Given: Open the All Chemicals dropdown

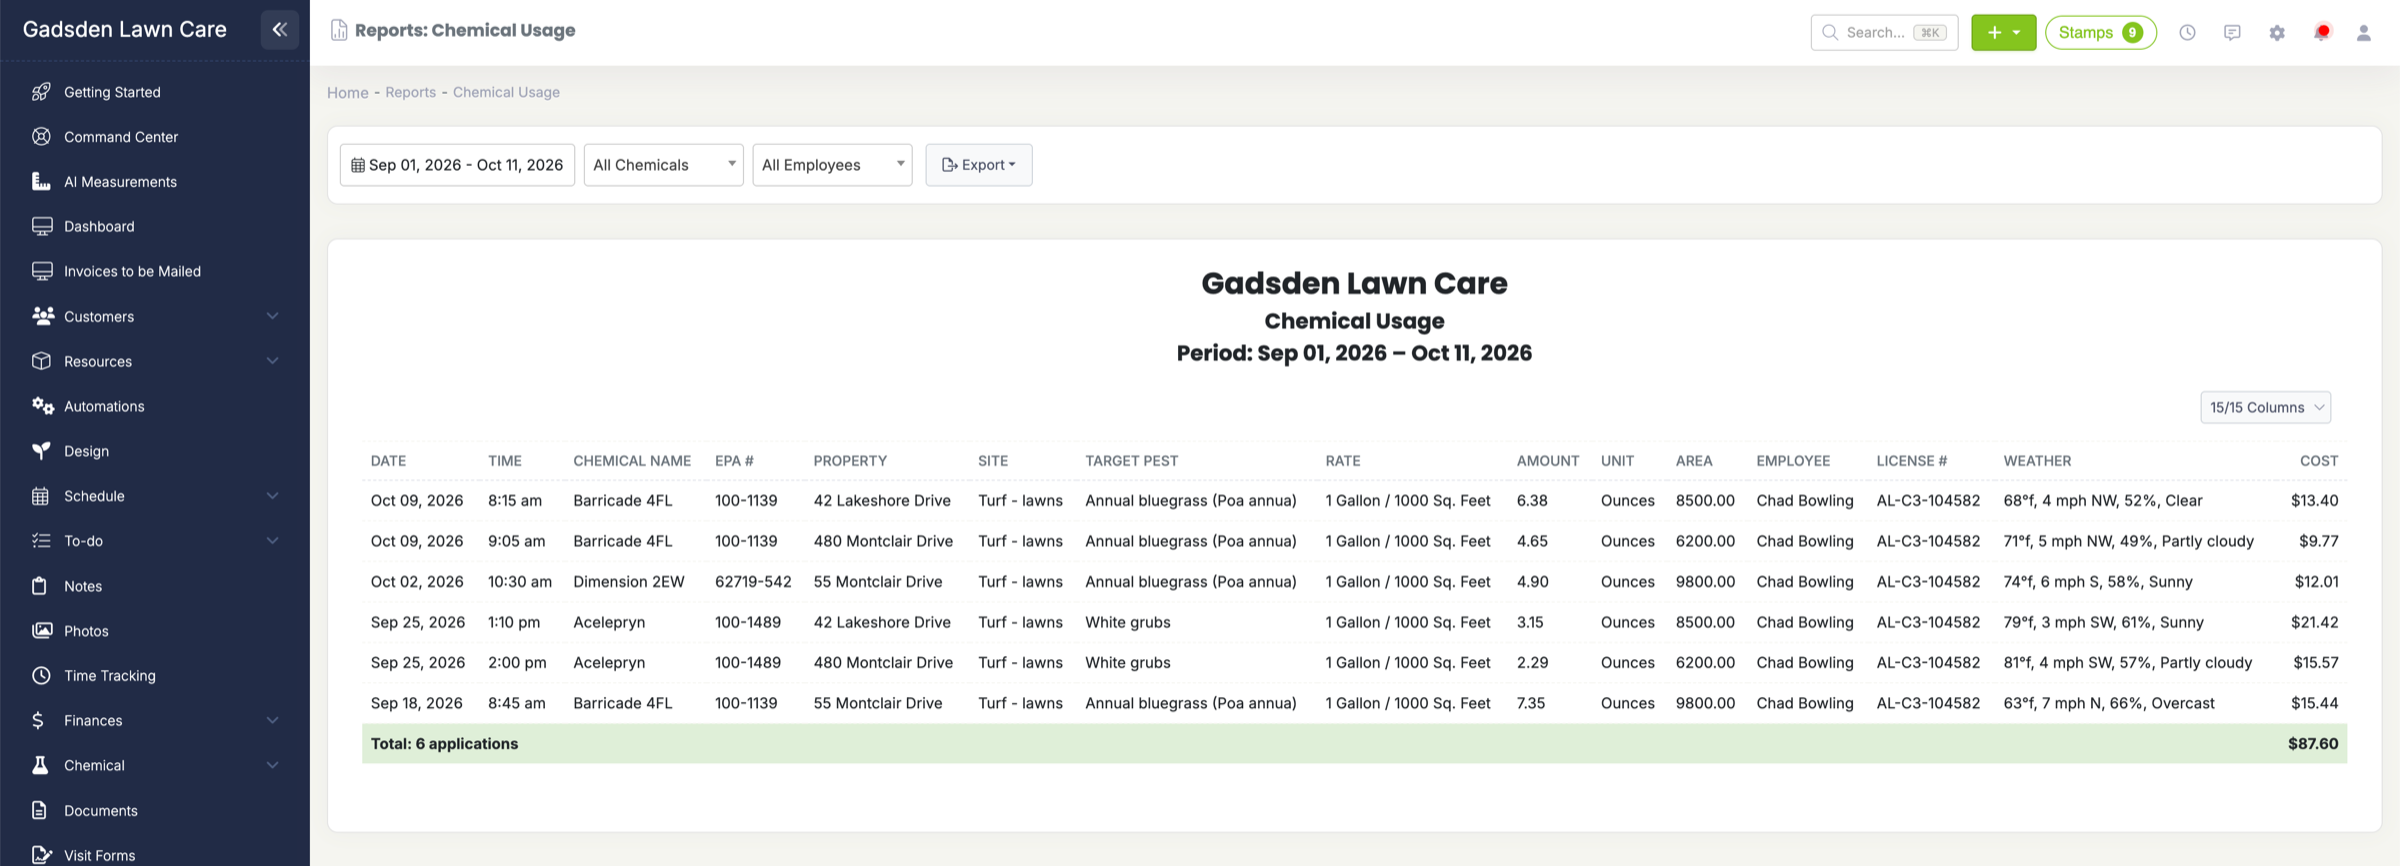Looking at the screenshot, I should pos(663,165).
